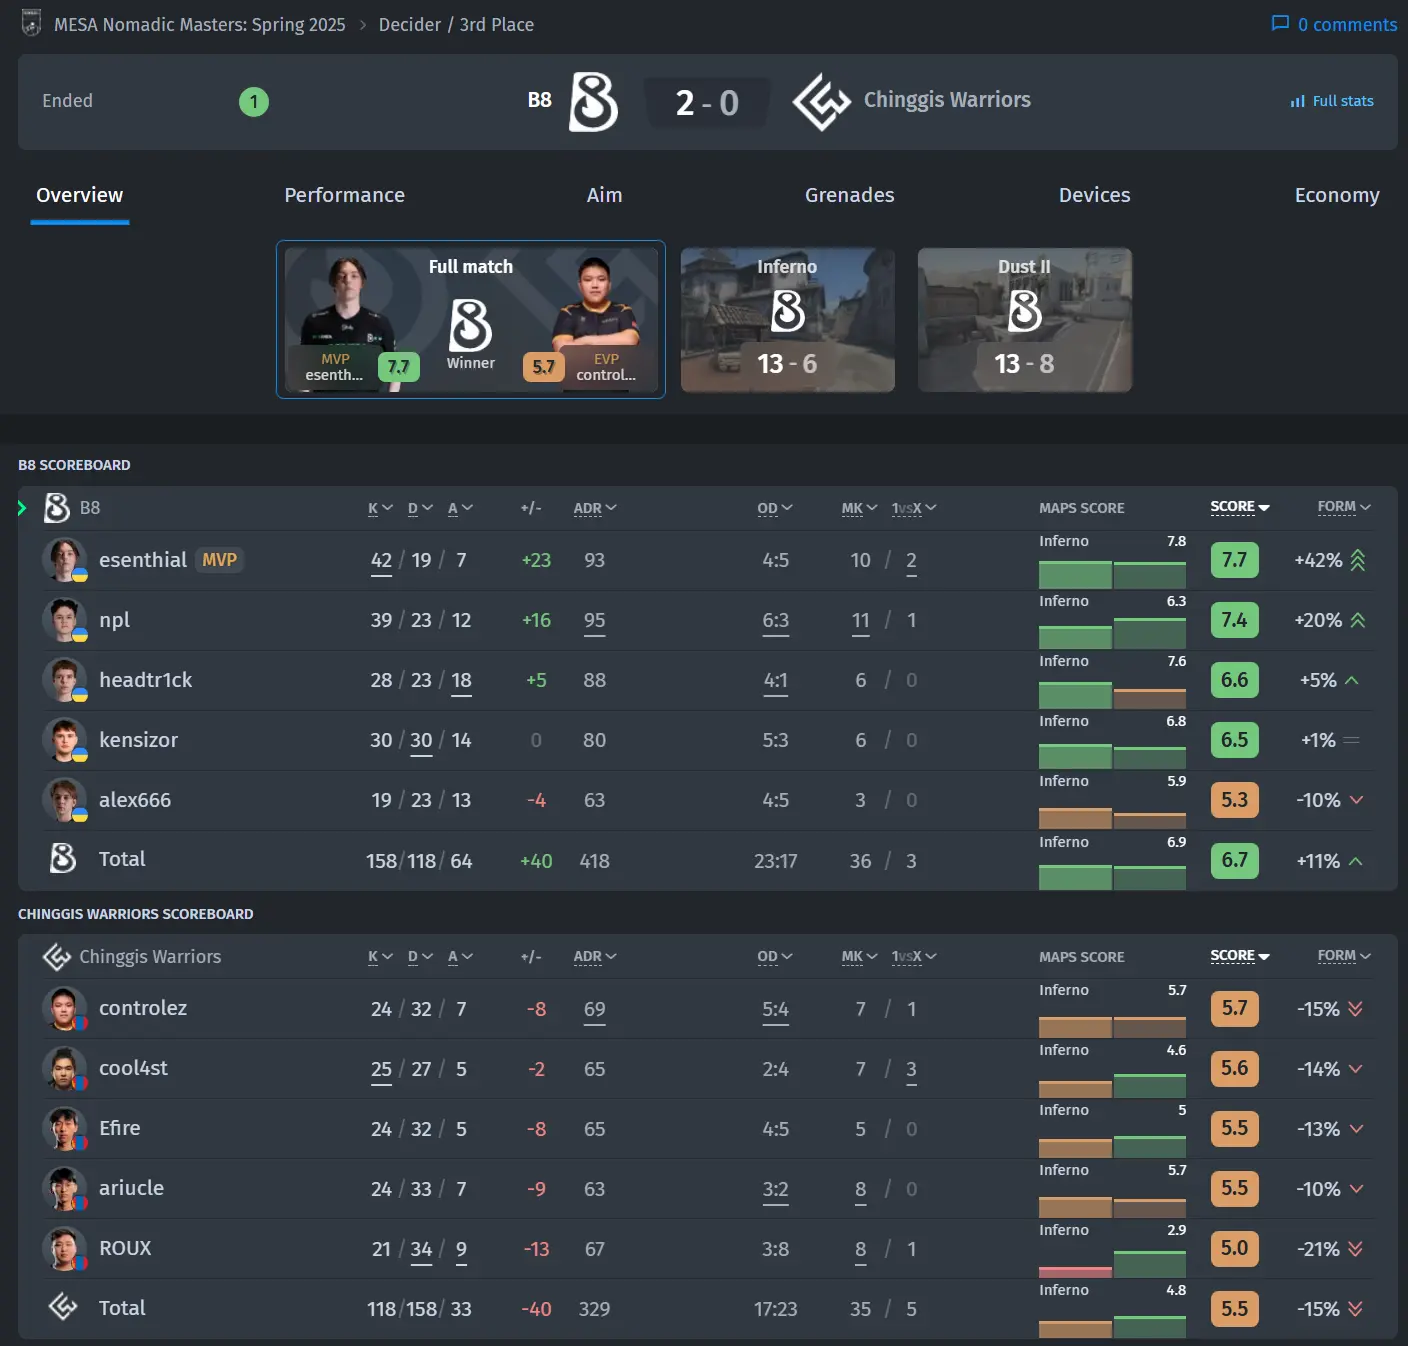Click kensizor's player avatar
The height and width of the screenshot is (1346, 1408).
point(65,740)
